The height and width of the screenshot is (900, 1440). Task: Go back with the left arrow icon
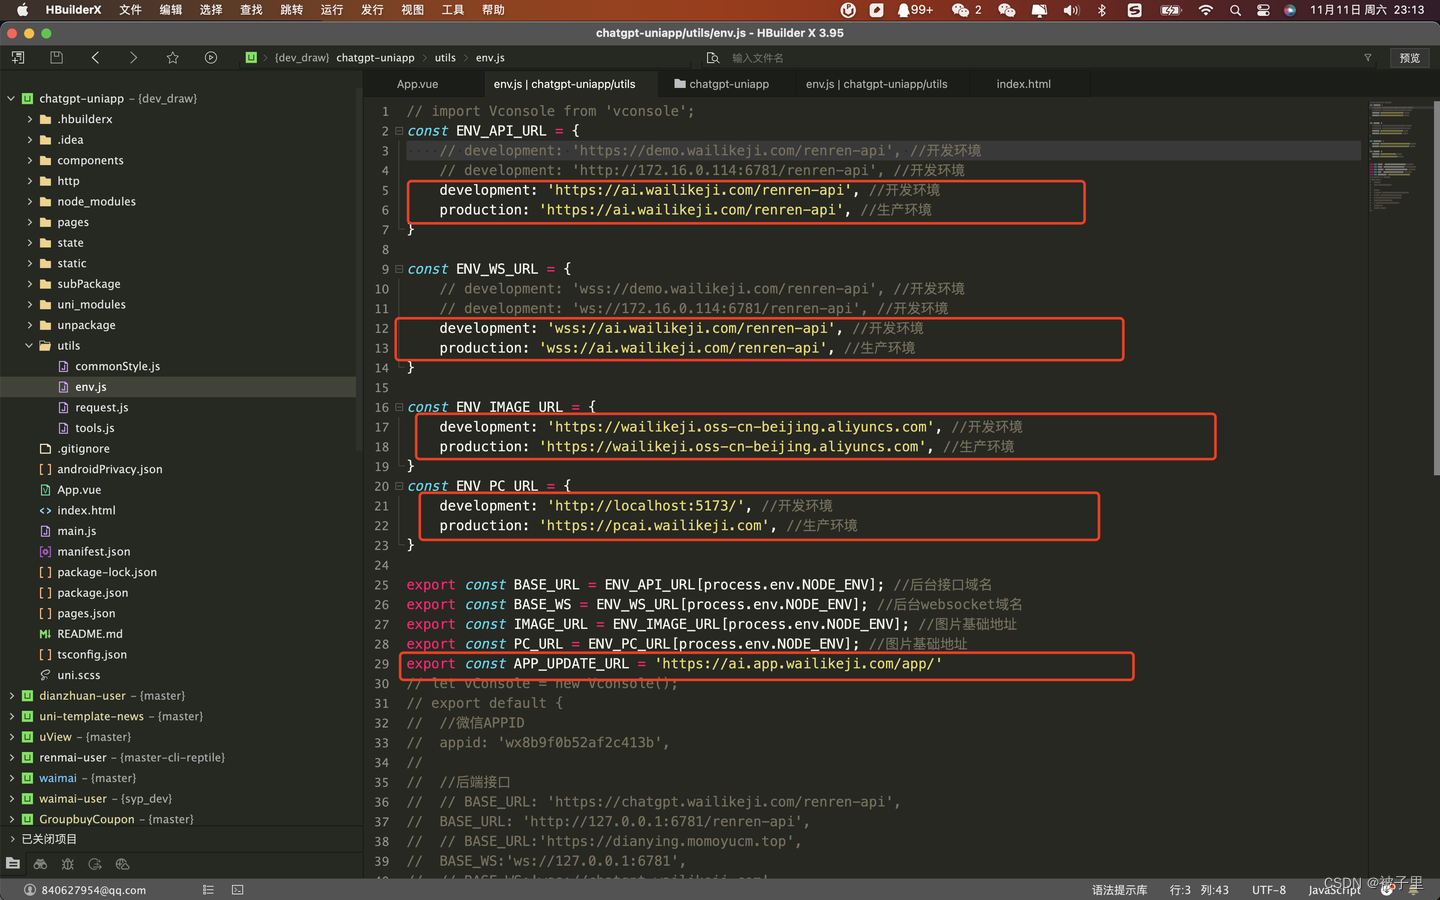pos(95,58)
